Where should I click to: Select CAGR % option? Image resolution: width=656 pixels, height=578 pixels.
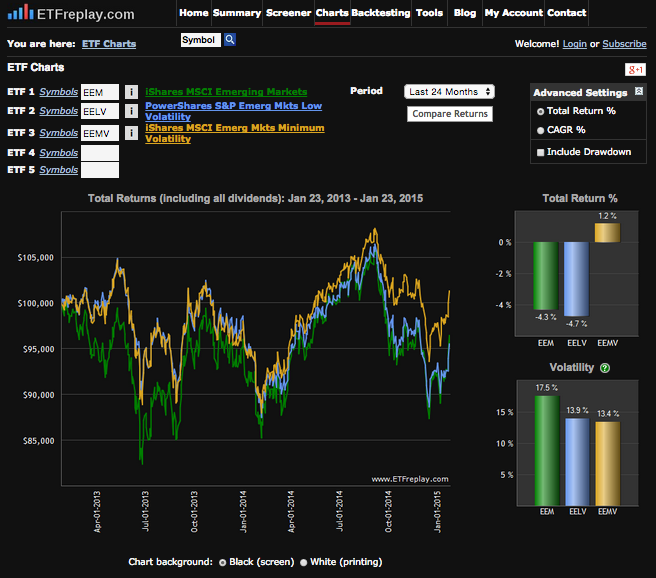tap(541, 130)
